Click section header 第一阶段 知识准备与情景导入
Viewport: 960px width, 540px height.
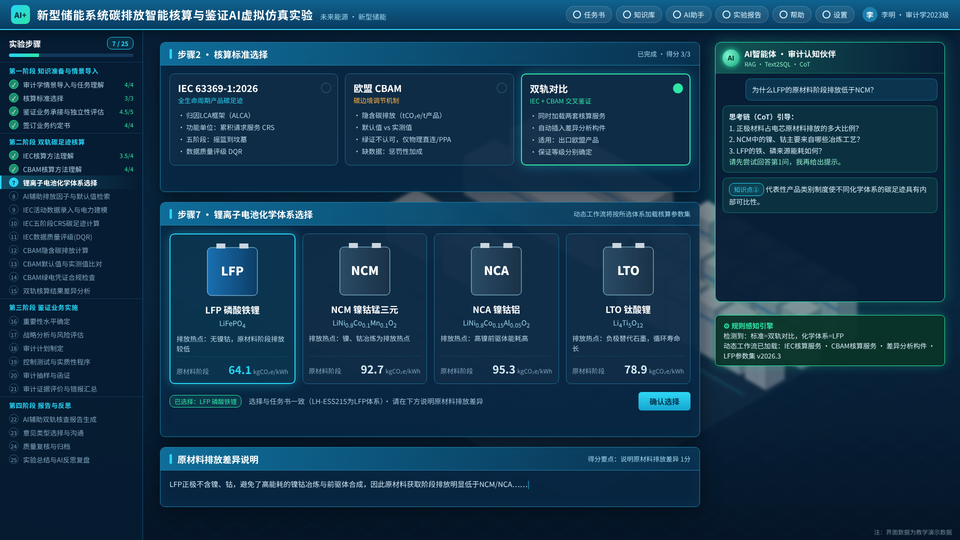pos(53,71)
